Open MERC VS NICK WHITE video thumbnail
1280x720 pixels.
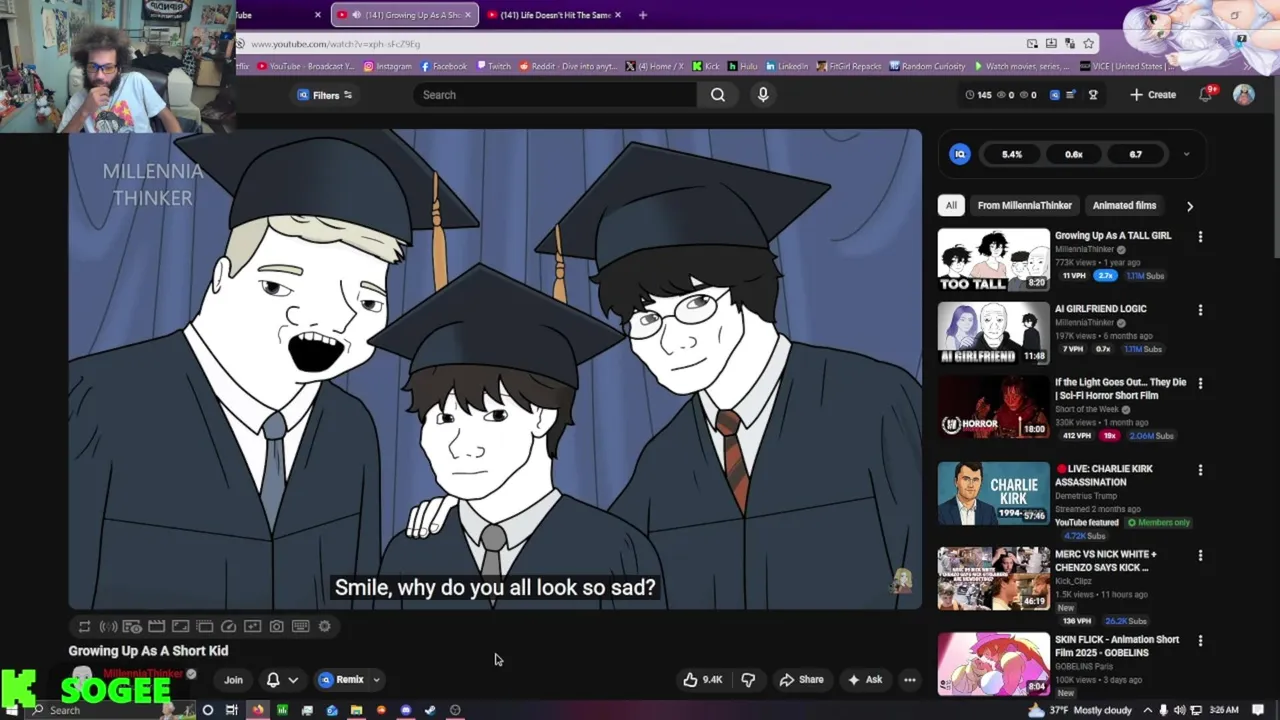pos(994,578)
